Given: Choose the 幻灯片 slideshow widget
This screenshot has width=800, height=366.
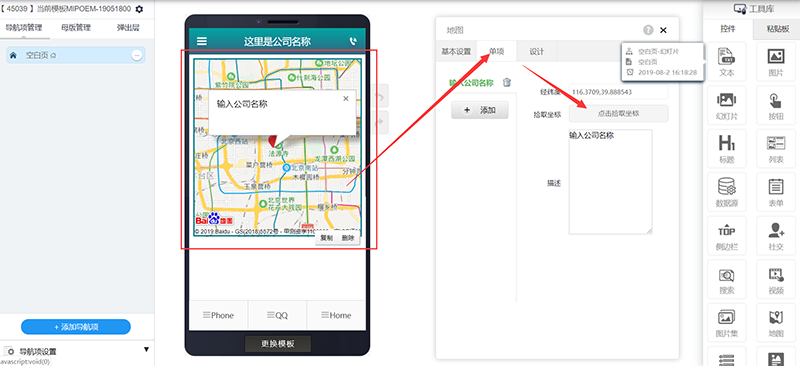Looking at the screenshot, I should click(x=727, y=105).
